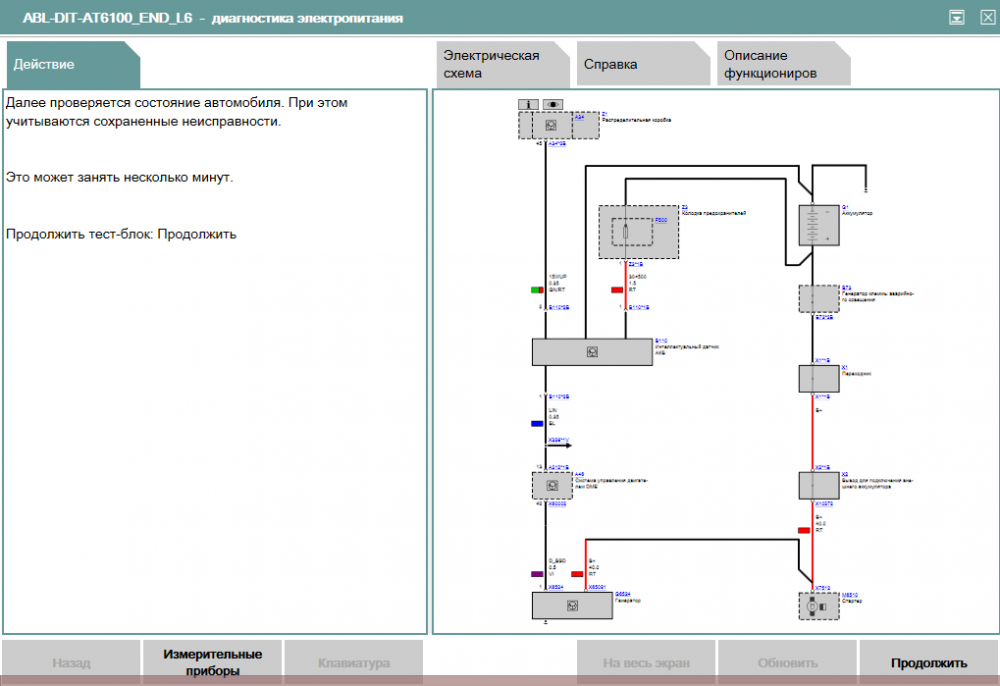Click the info icon above the diagram

point(529,104)
